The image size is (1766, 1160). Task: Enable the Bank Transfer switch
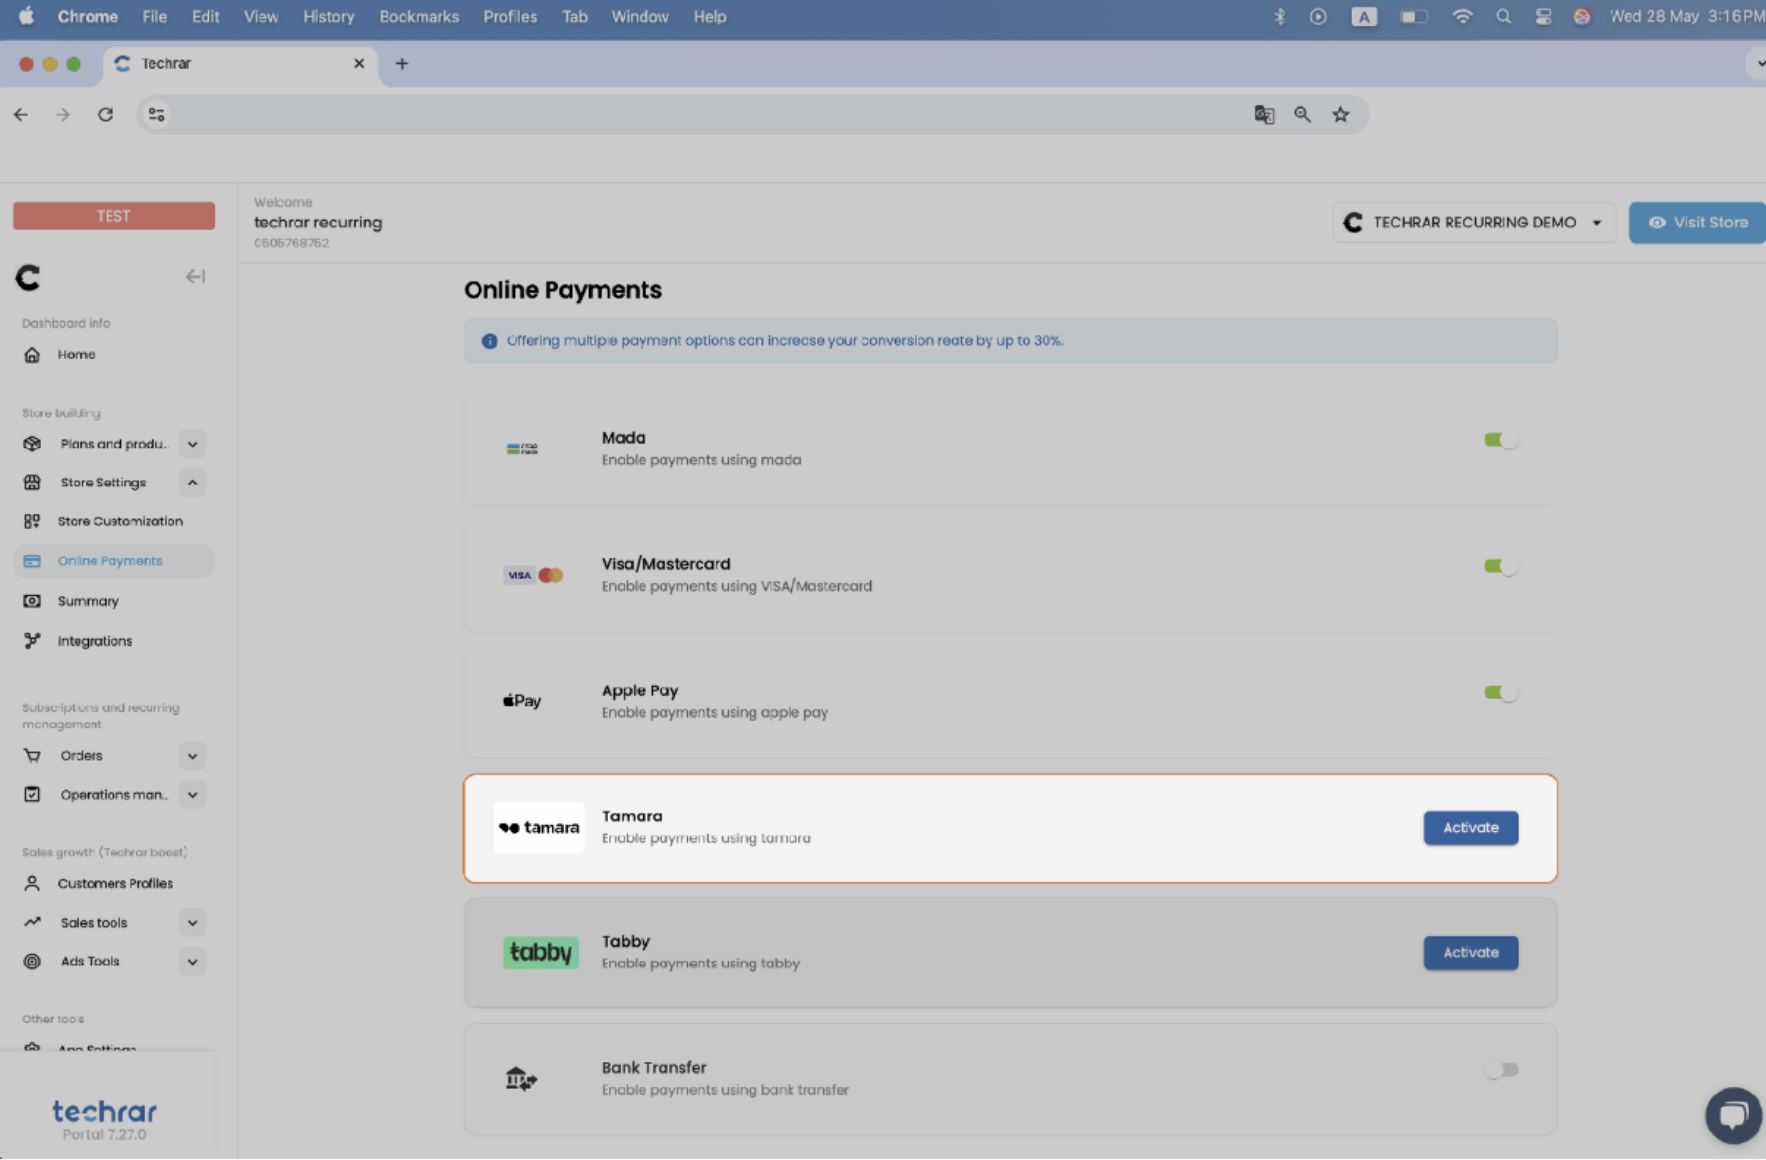(1501, 1070)
